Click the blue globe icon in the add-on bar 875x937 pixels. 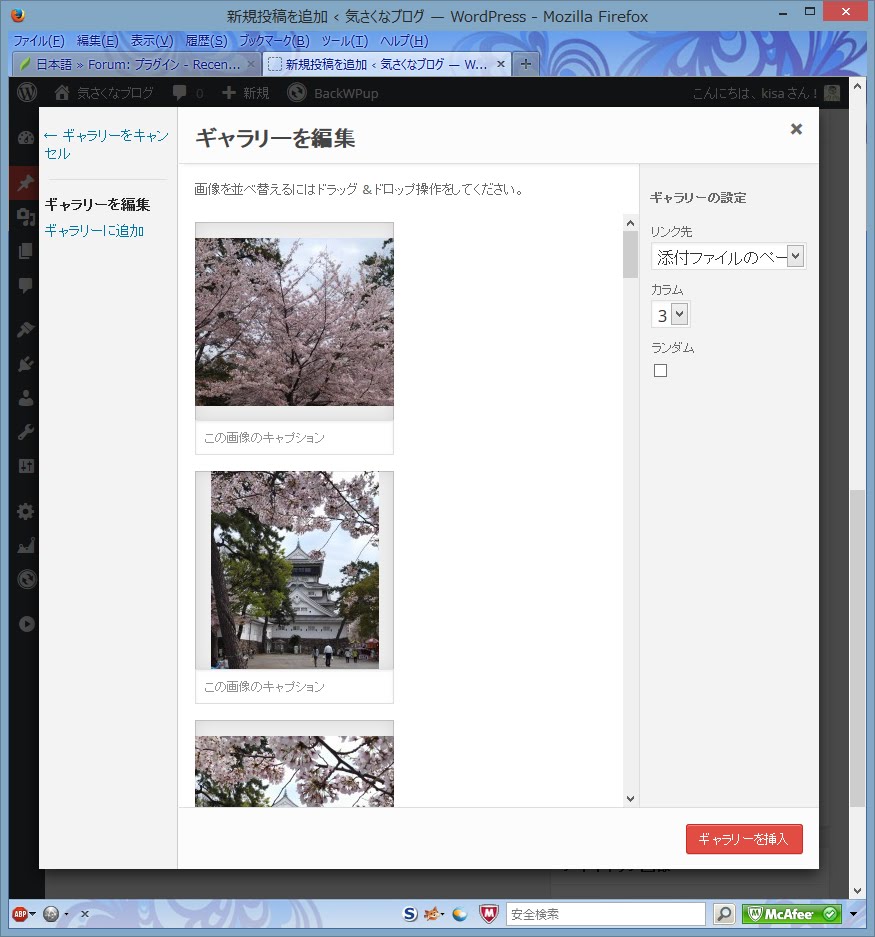[x=460, y=914]
